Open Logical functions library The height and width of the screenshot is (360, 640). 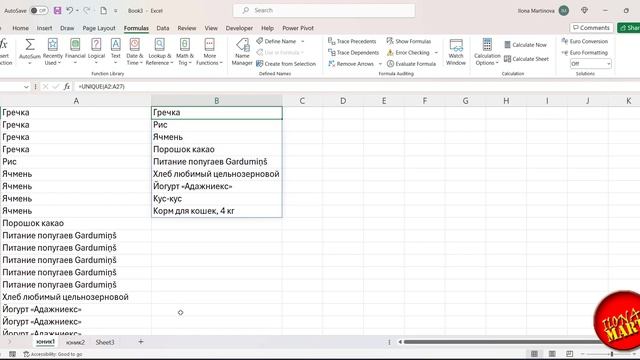(x=96, y=52)
